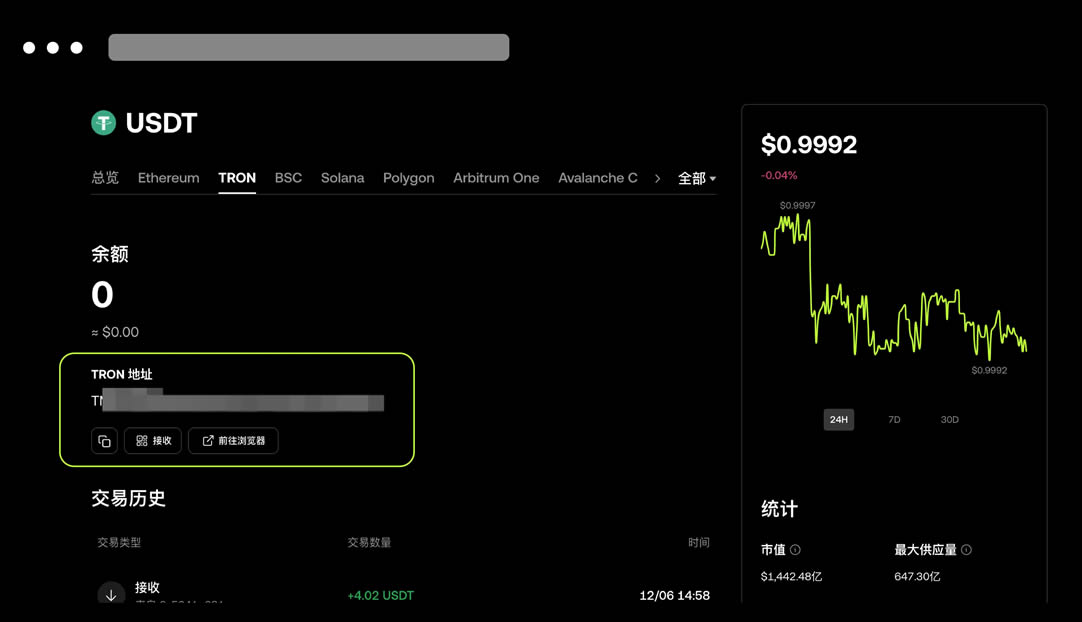Switch to the 总览 tab
Image resolution: width=1082 pixels, height=622 pixels.
(105, 178)
